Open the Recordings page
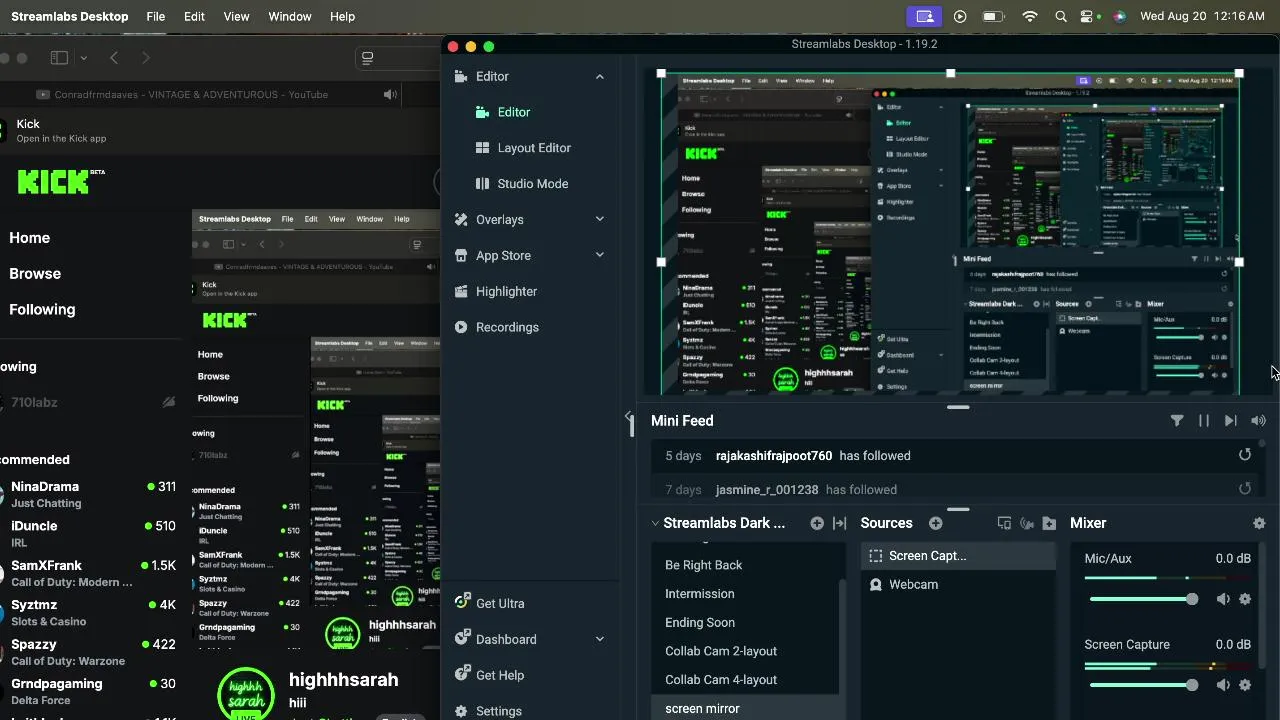Image resolution: width=1280 pixels, height=720 pixels. (x=507, y=327)
